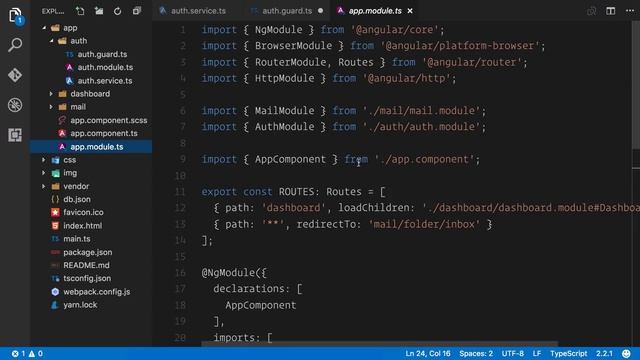The width and height of the screenshot is (640, 360).
Task: Click the New Folder icon in explorer header
Action: tap(99, 11)
